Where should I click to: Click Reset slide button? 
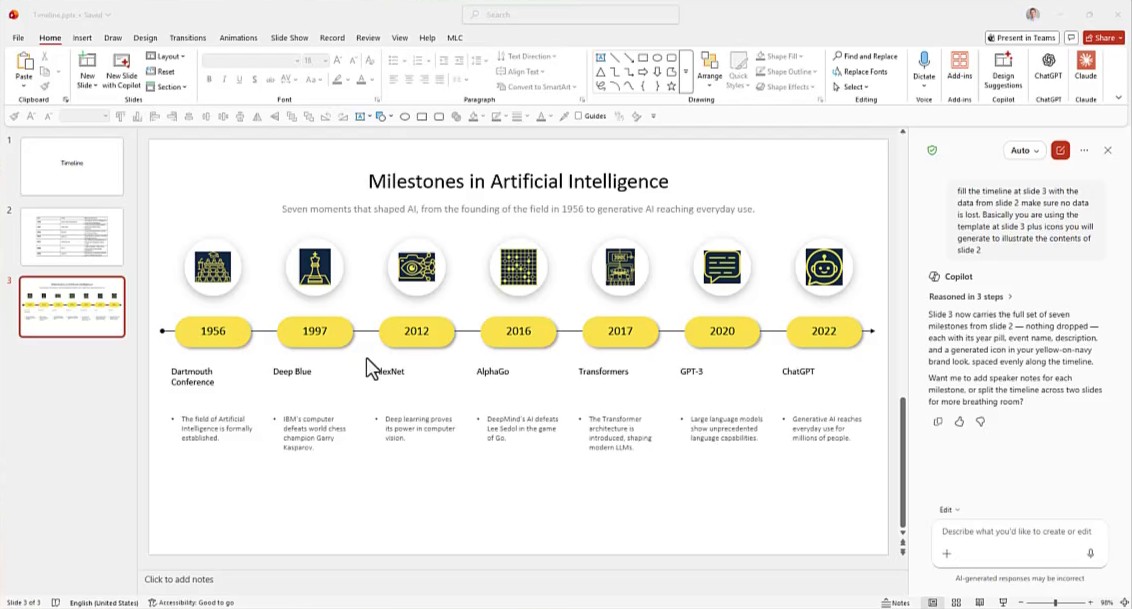point(160,71)
